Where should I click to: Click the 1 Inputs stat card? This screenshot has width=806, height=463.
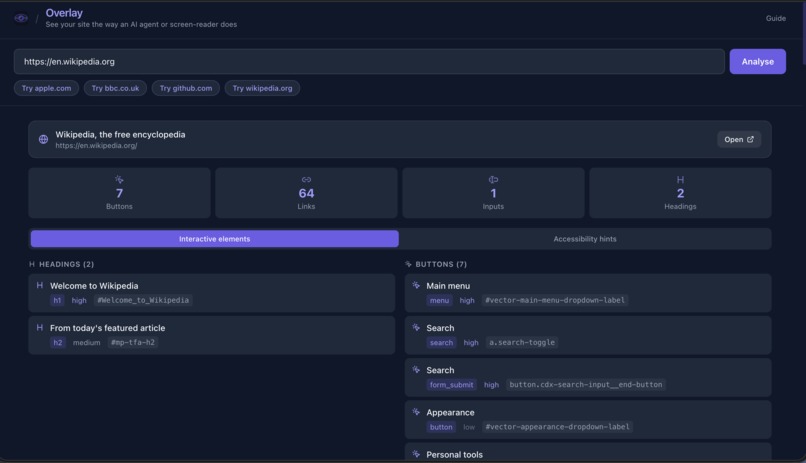[x=493, y=193]
